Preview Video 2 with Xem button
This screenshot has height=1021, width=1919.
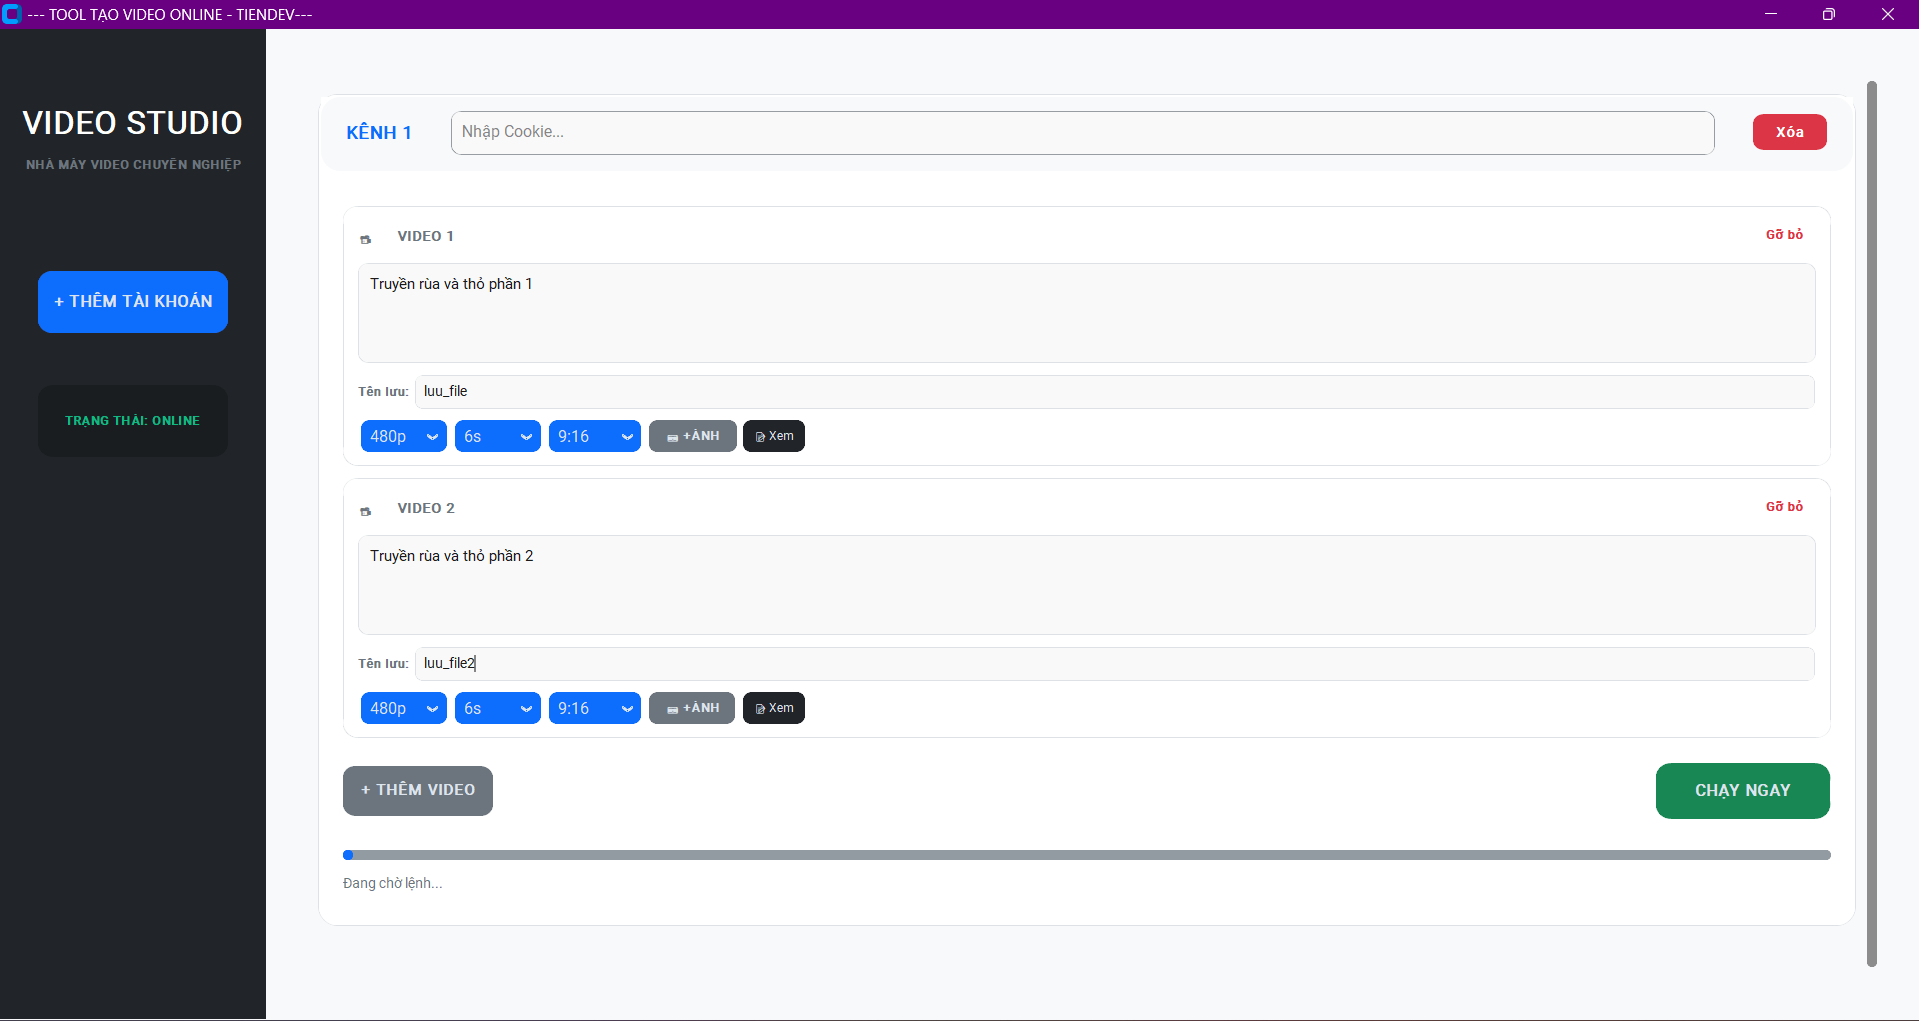coord(774,708)
